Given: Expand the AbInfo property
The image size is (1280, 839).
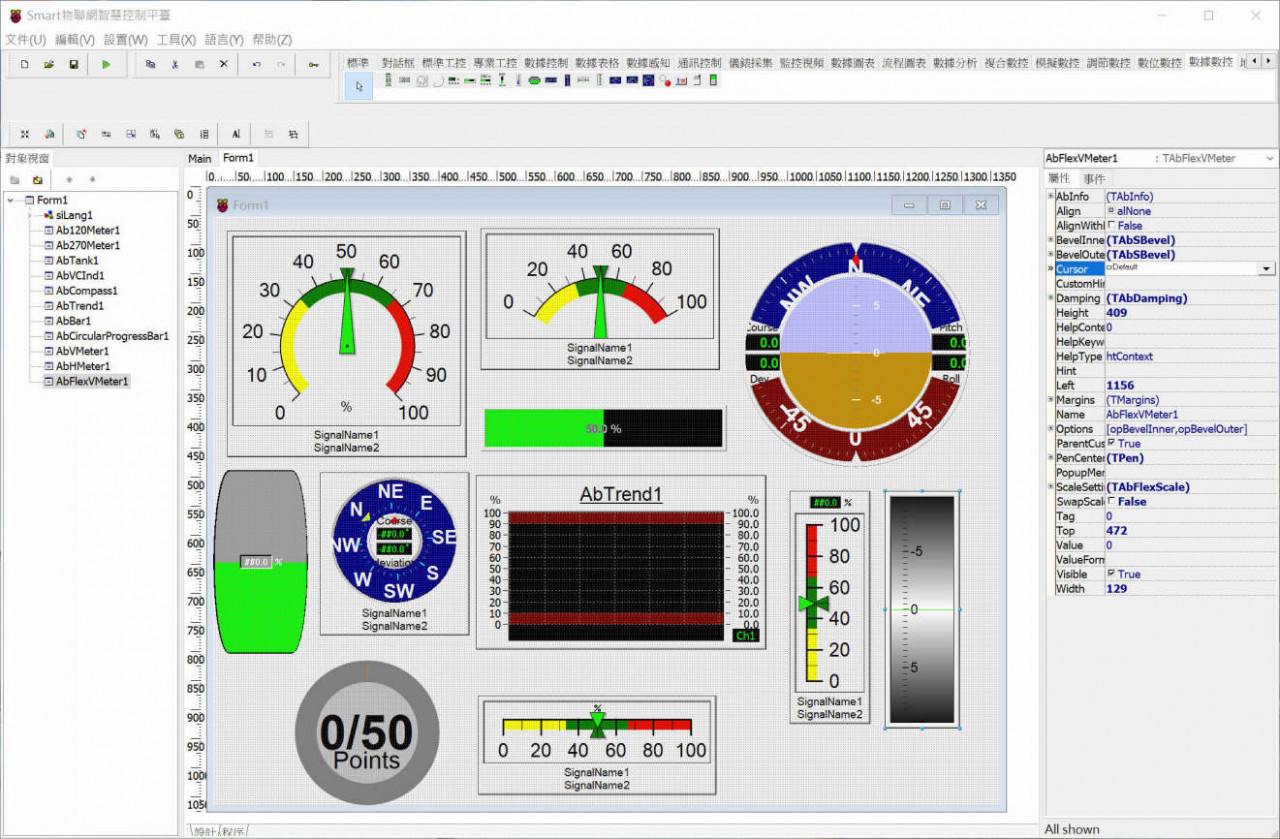Looking at the screenshot, I should [x=1050, y=197].
